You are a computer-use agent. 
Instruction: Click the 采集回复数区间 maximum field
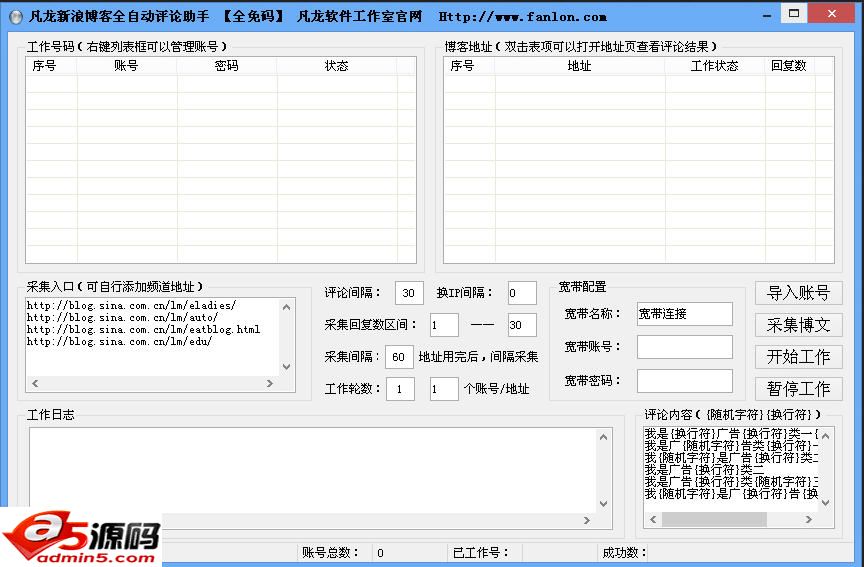522,325
